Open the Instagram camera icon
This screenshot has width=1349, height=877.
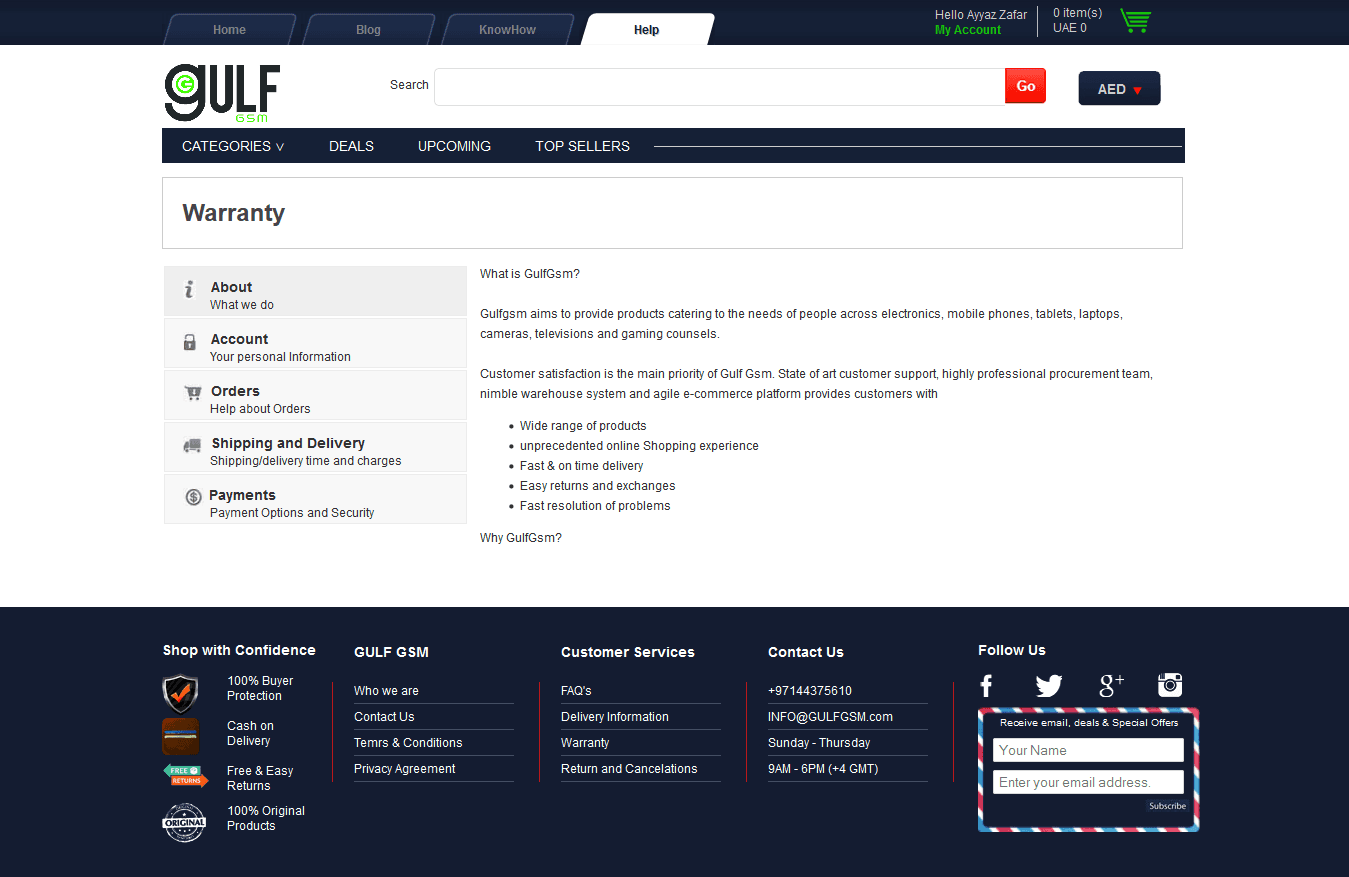1170,685
